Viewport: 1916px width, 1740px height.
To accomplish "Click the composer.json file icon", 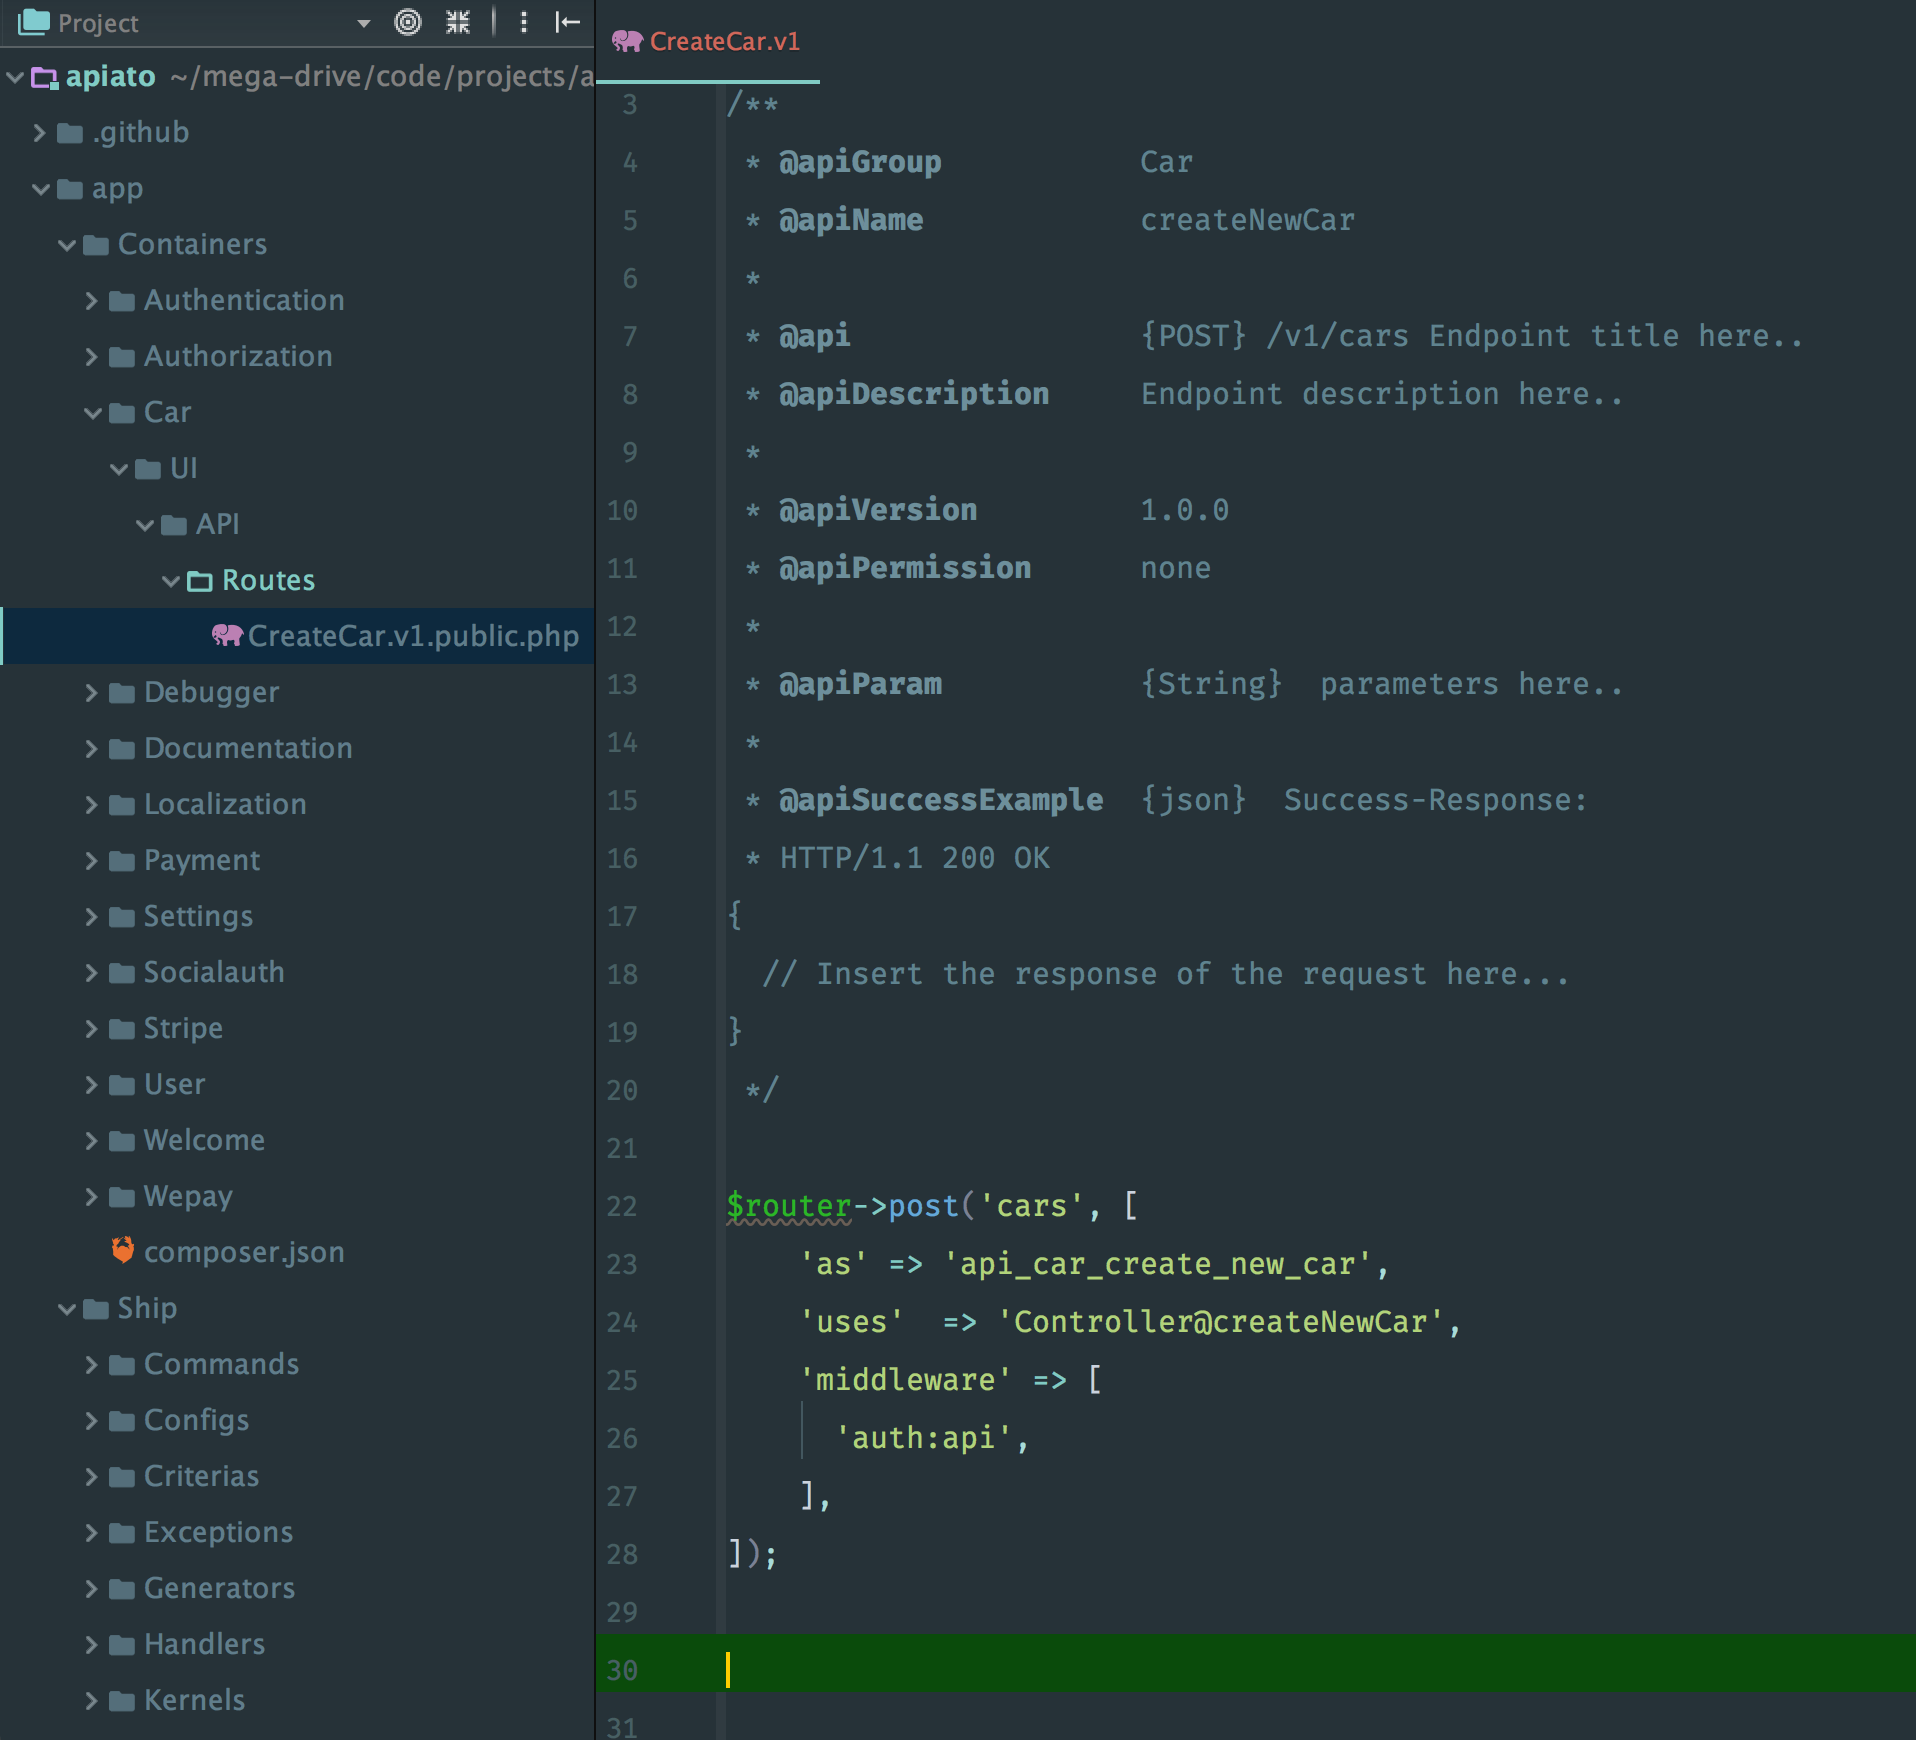I will (123, 1251).
